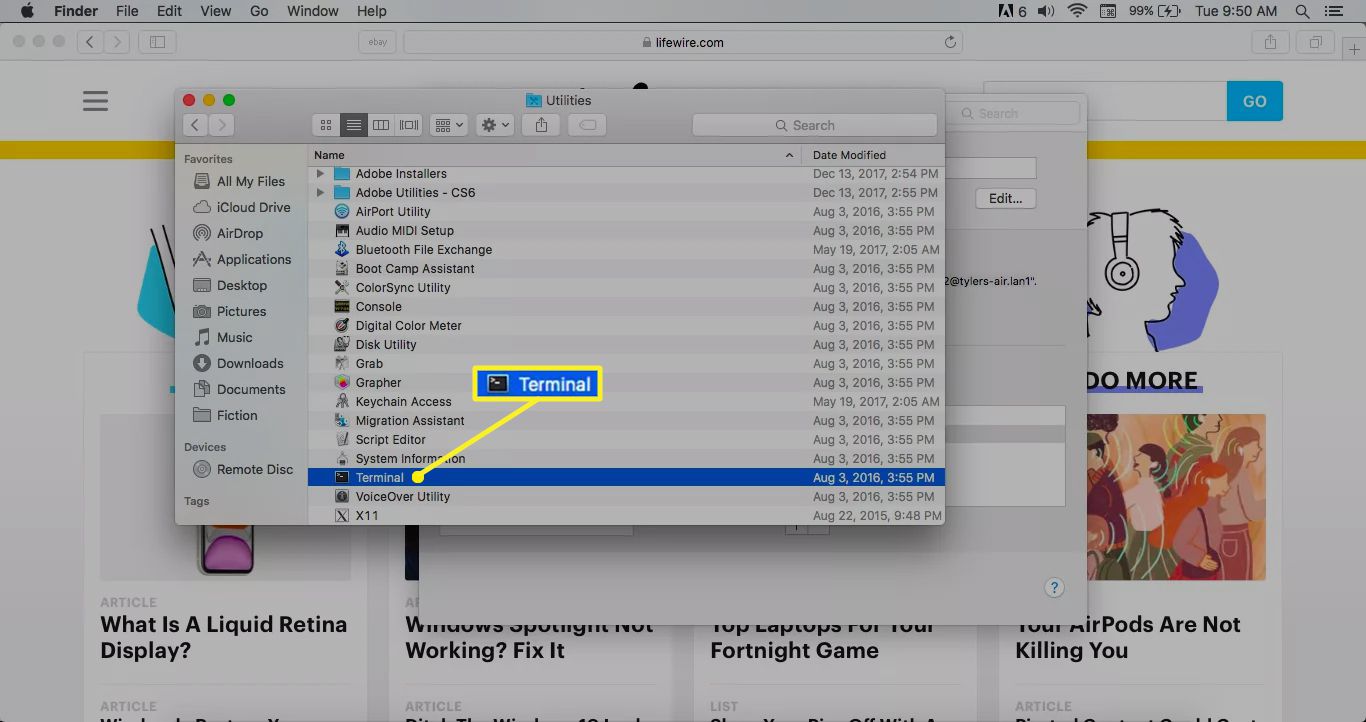The width and height of the screenshot is (1366, 722).
Task: Open the Finder arrange-by dropdown
Action: 448,125
